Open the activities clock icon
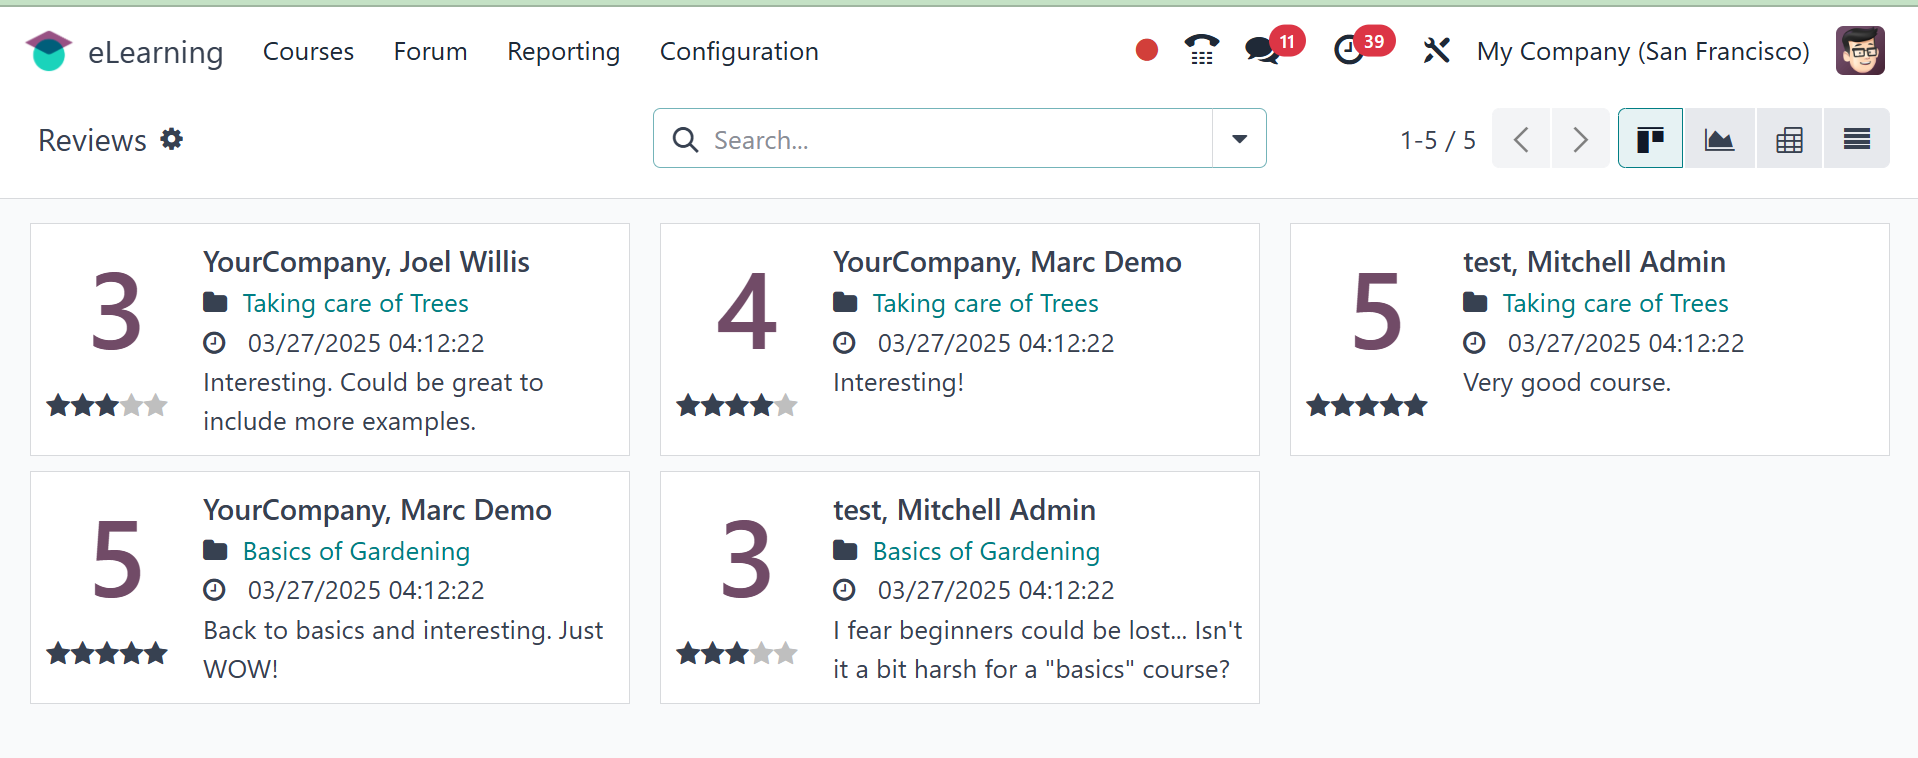The image size is (1918, 758). click(x=1349, y=50)
